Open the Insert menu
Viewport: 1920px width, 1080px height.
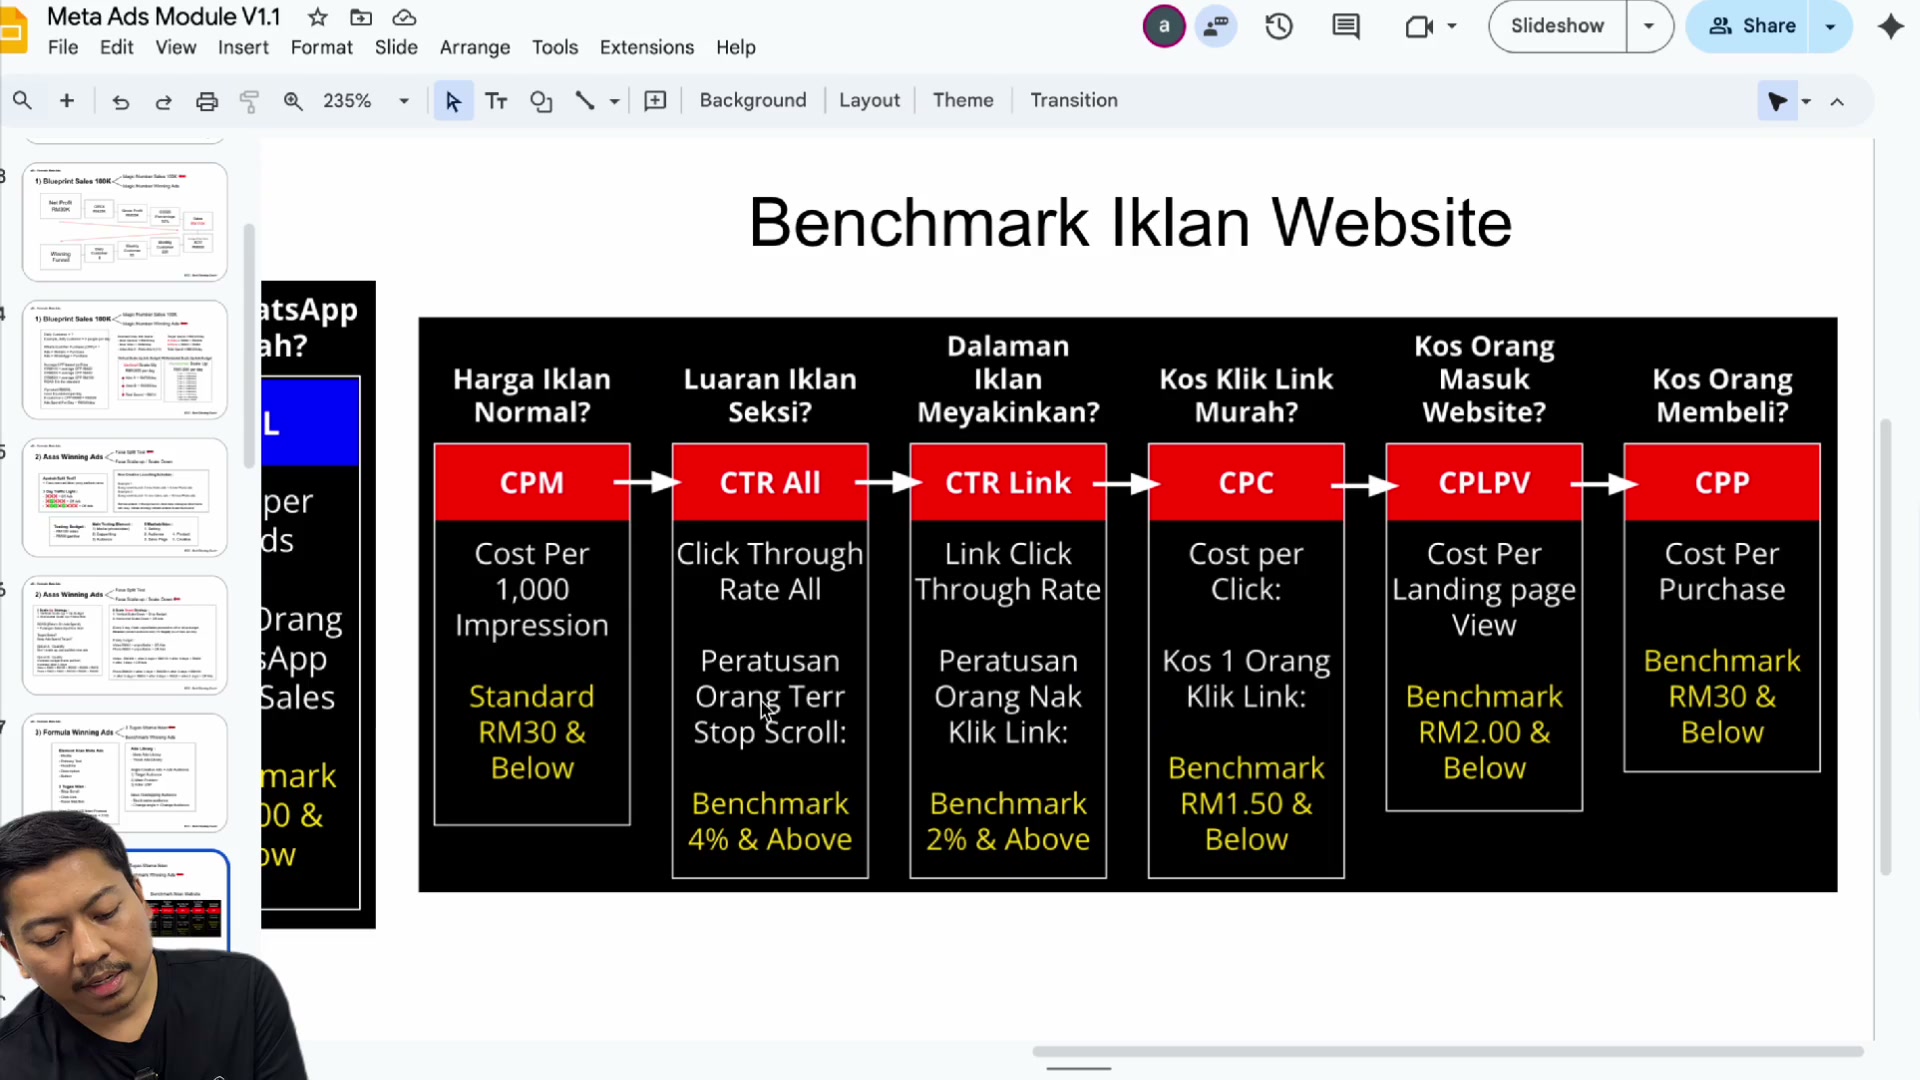(243, 47)
